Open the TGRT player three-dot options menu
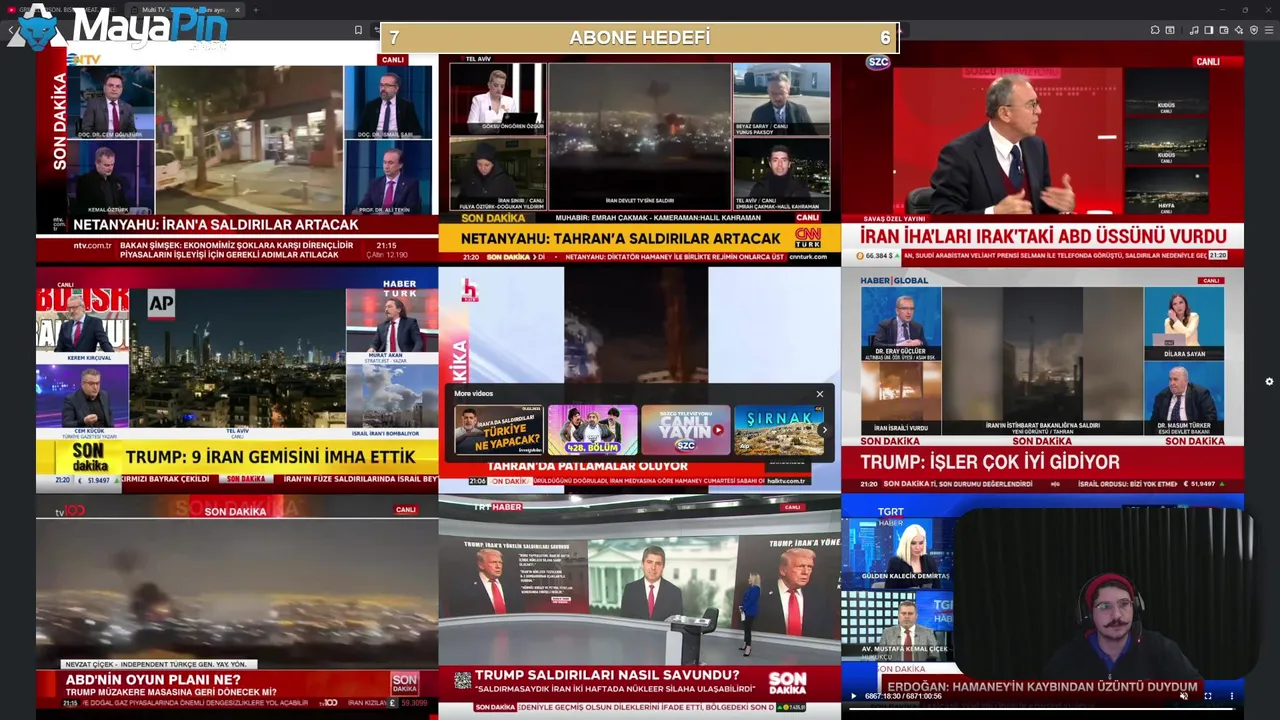This screenshot has width=1280, height=720. (1232, 696)
